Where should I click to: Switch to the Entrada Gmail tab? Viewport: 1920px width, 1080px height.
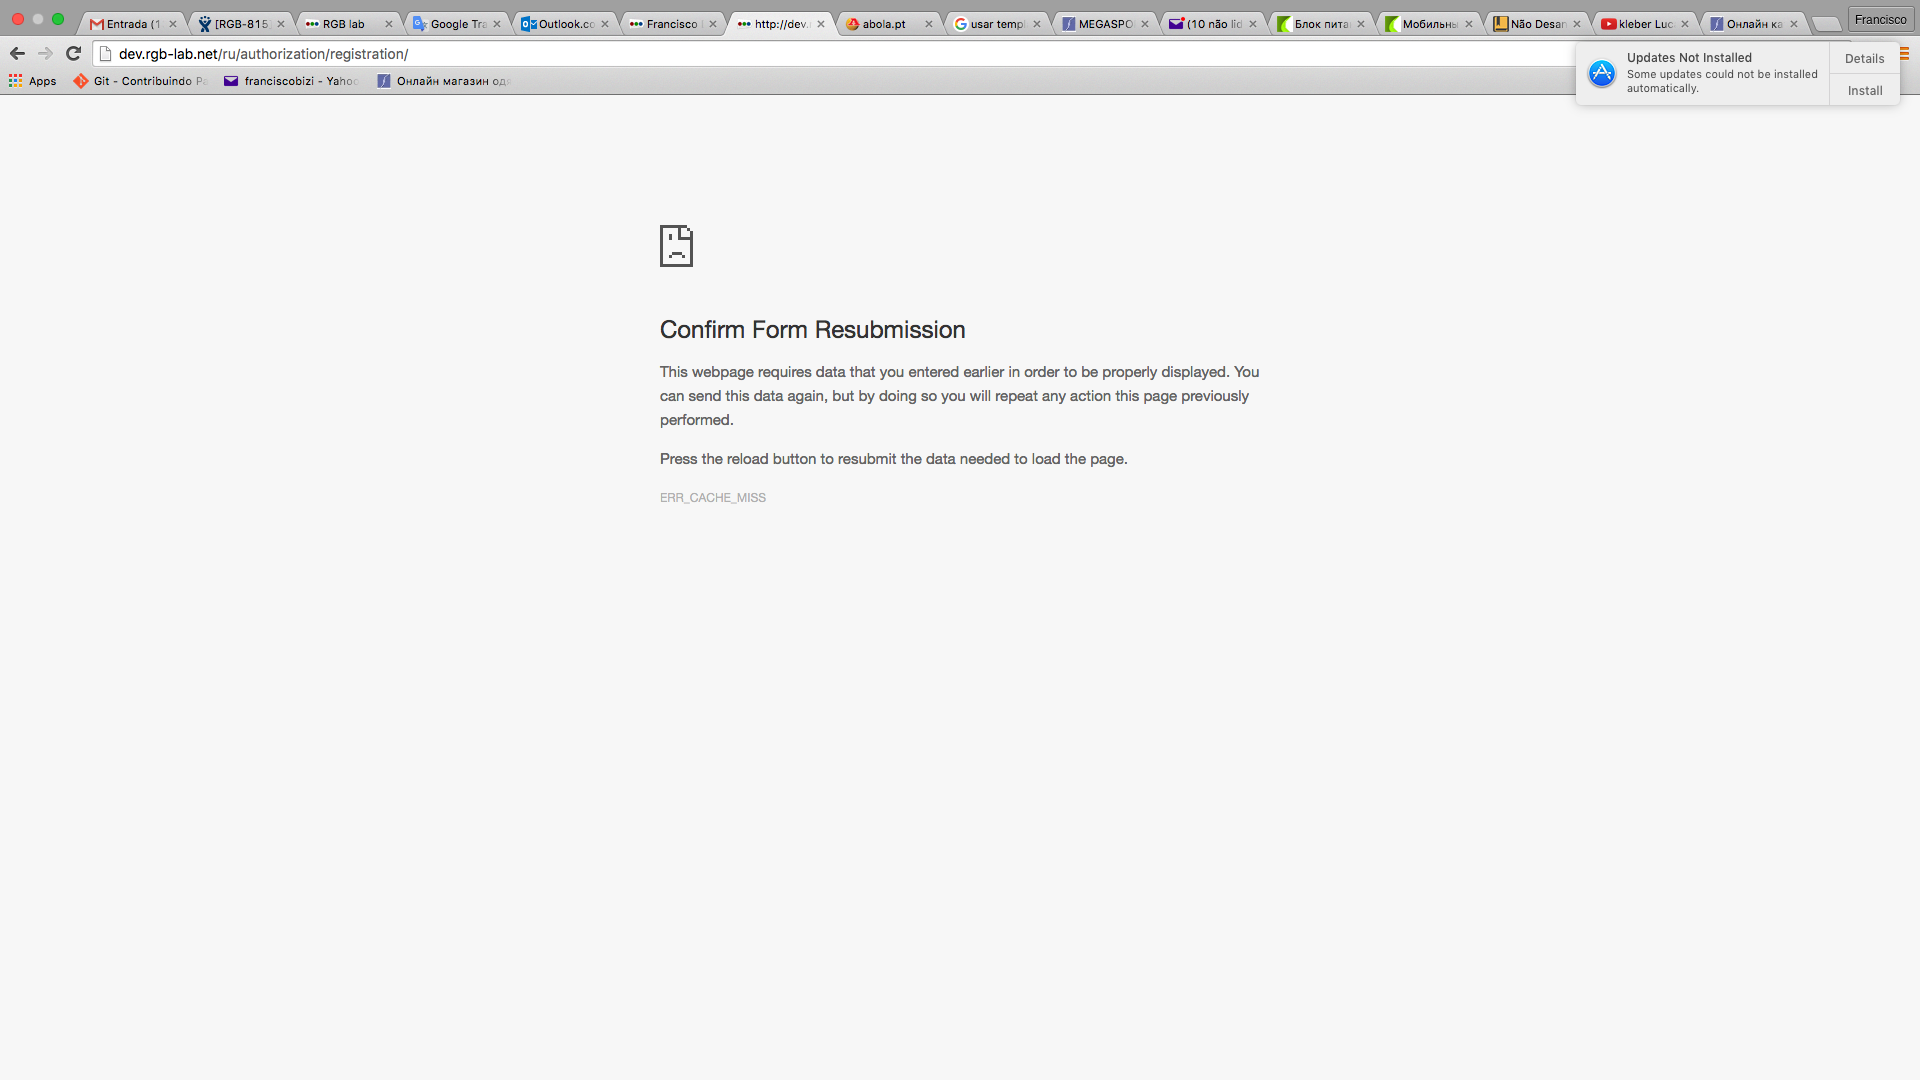pos(127,24)
